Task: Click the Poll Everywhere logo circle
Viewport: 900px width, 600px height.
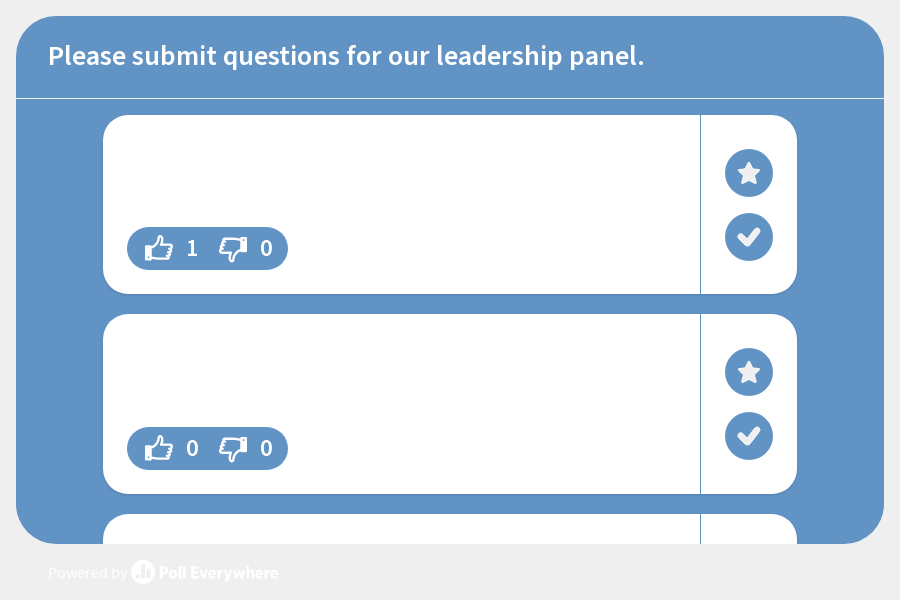Action: (143, 573)
